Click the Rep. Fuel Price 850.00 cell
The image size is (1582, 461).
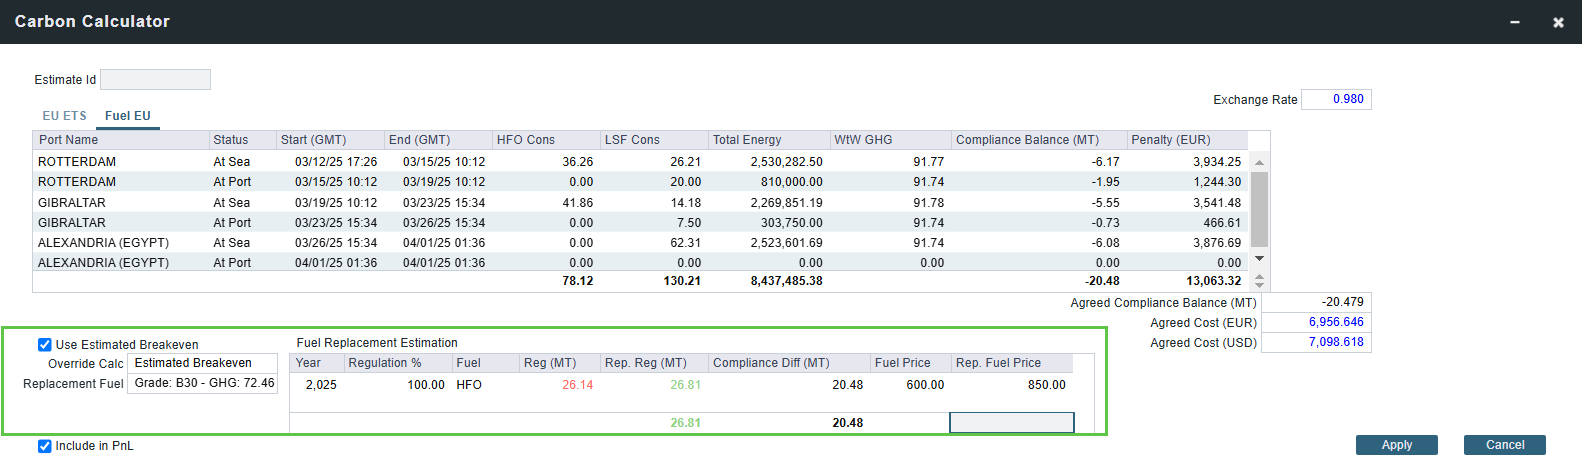click(1010, 385)
